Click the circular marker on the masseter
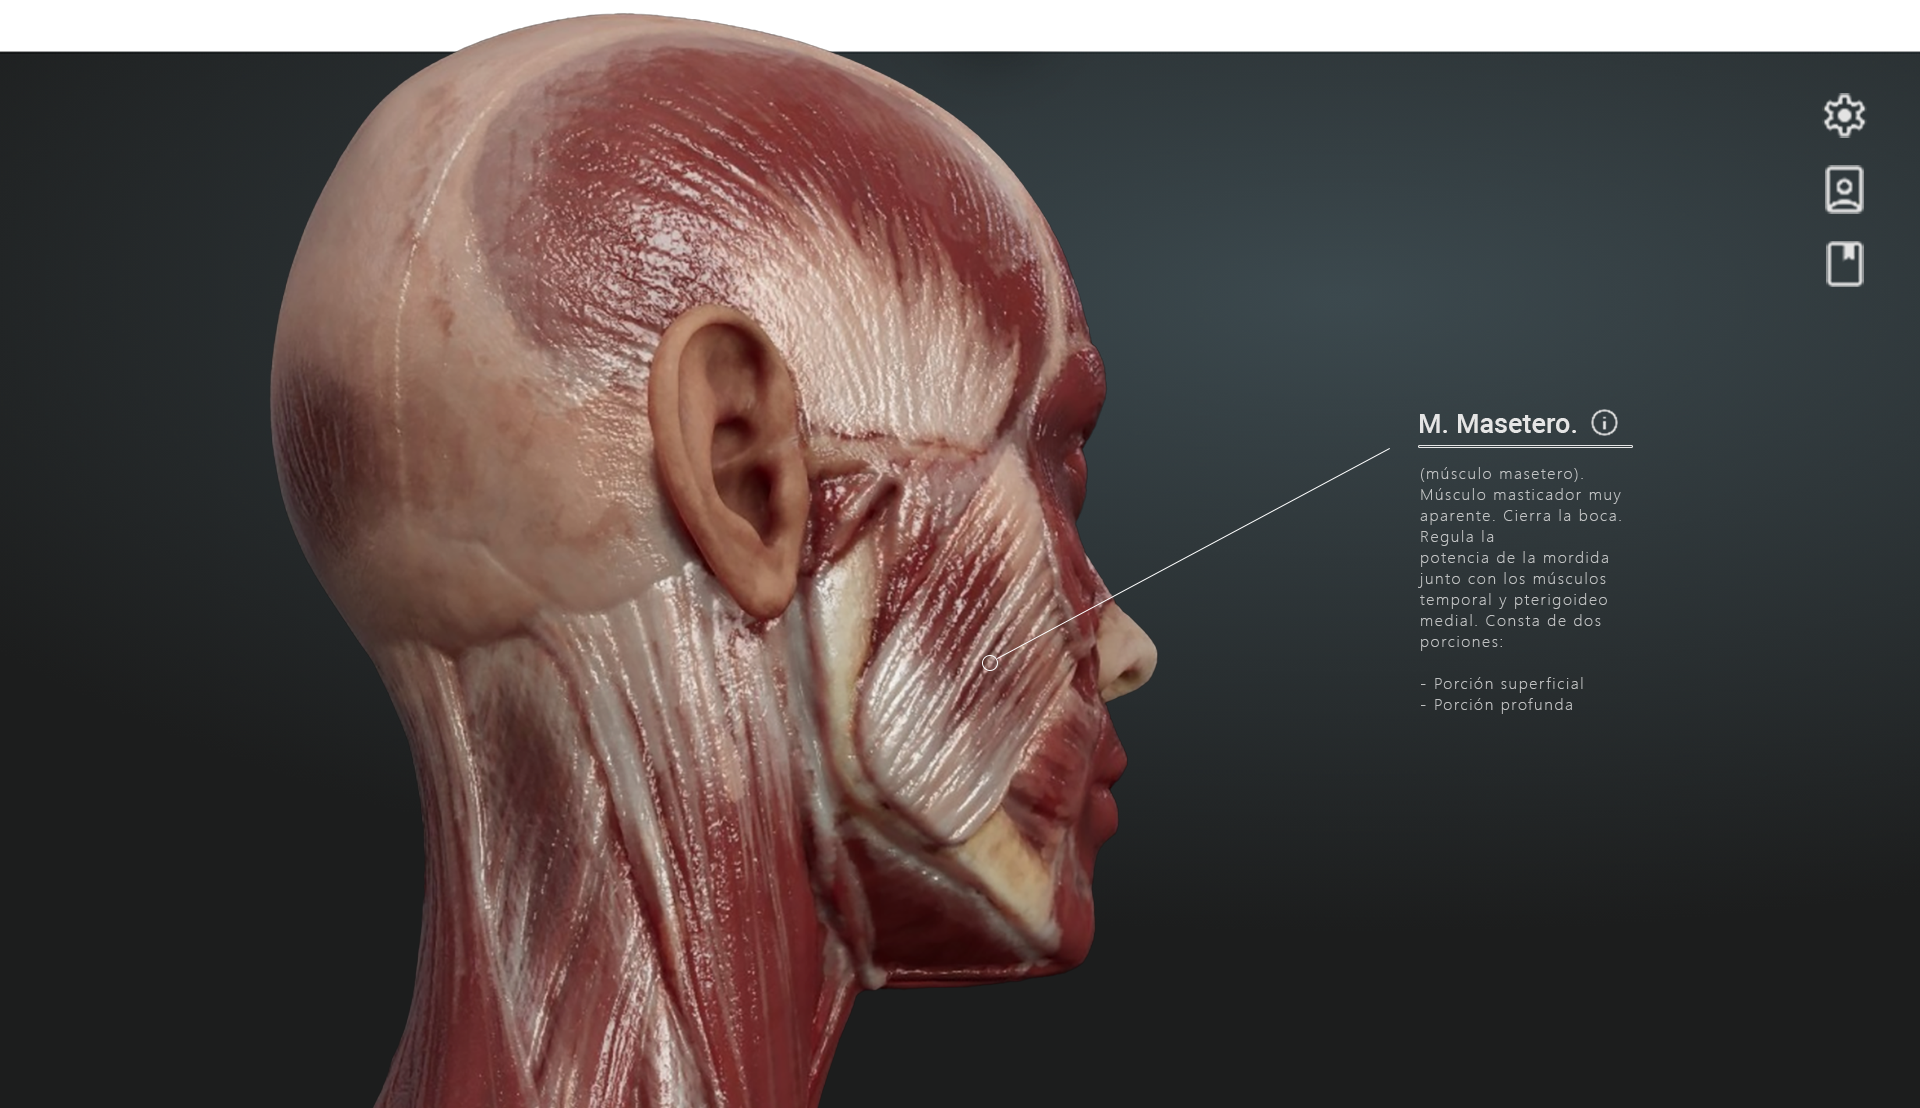The height and width of the screenshot is (1108, 1920). point(990,663)
